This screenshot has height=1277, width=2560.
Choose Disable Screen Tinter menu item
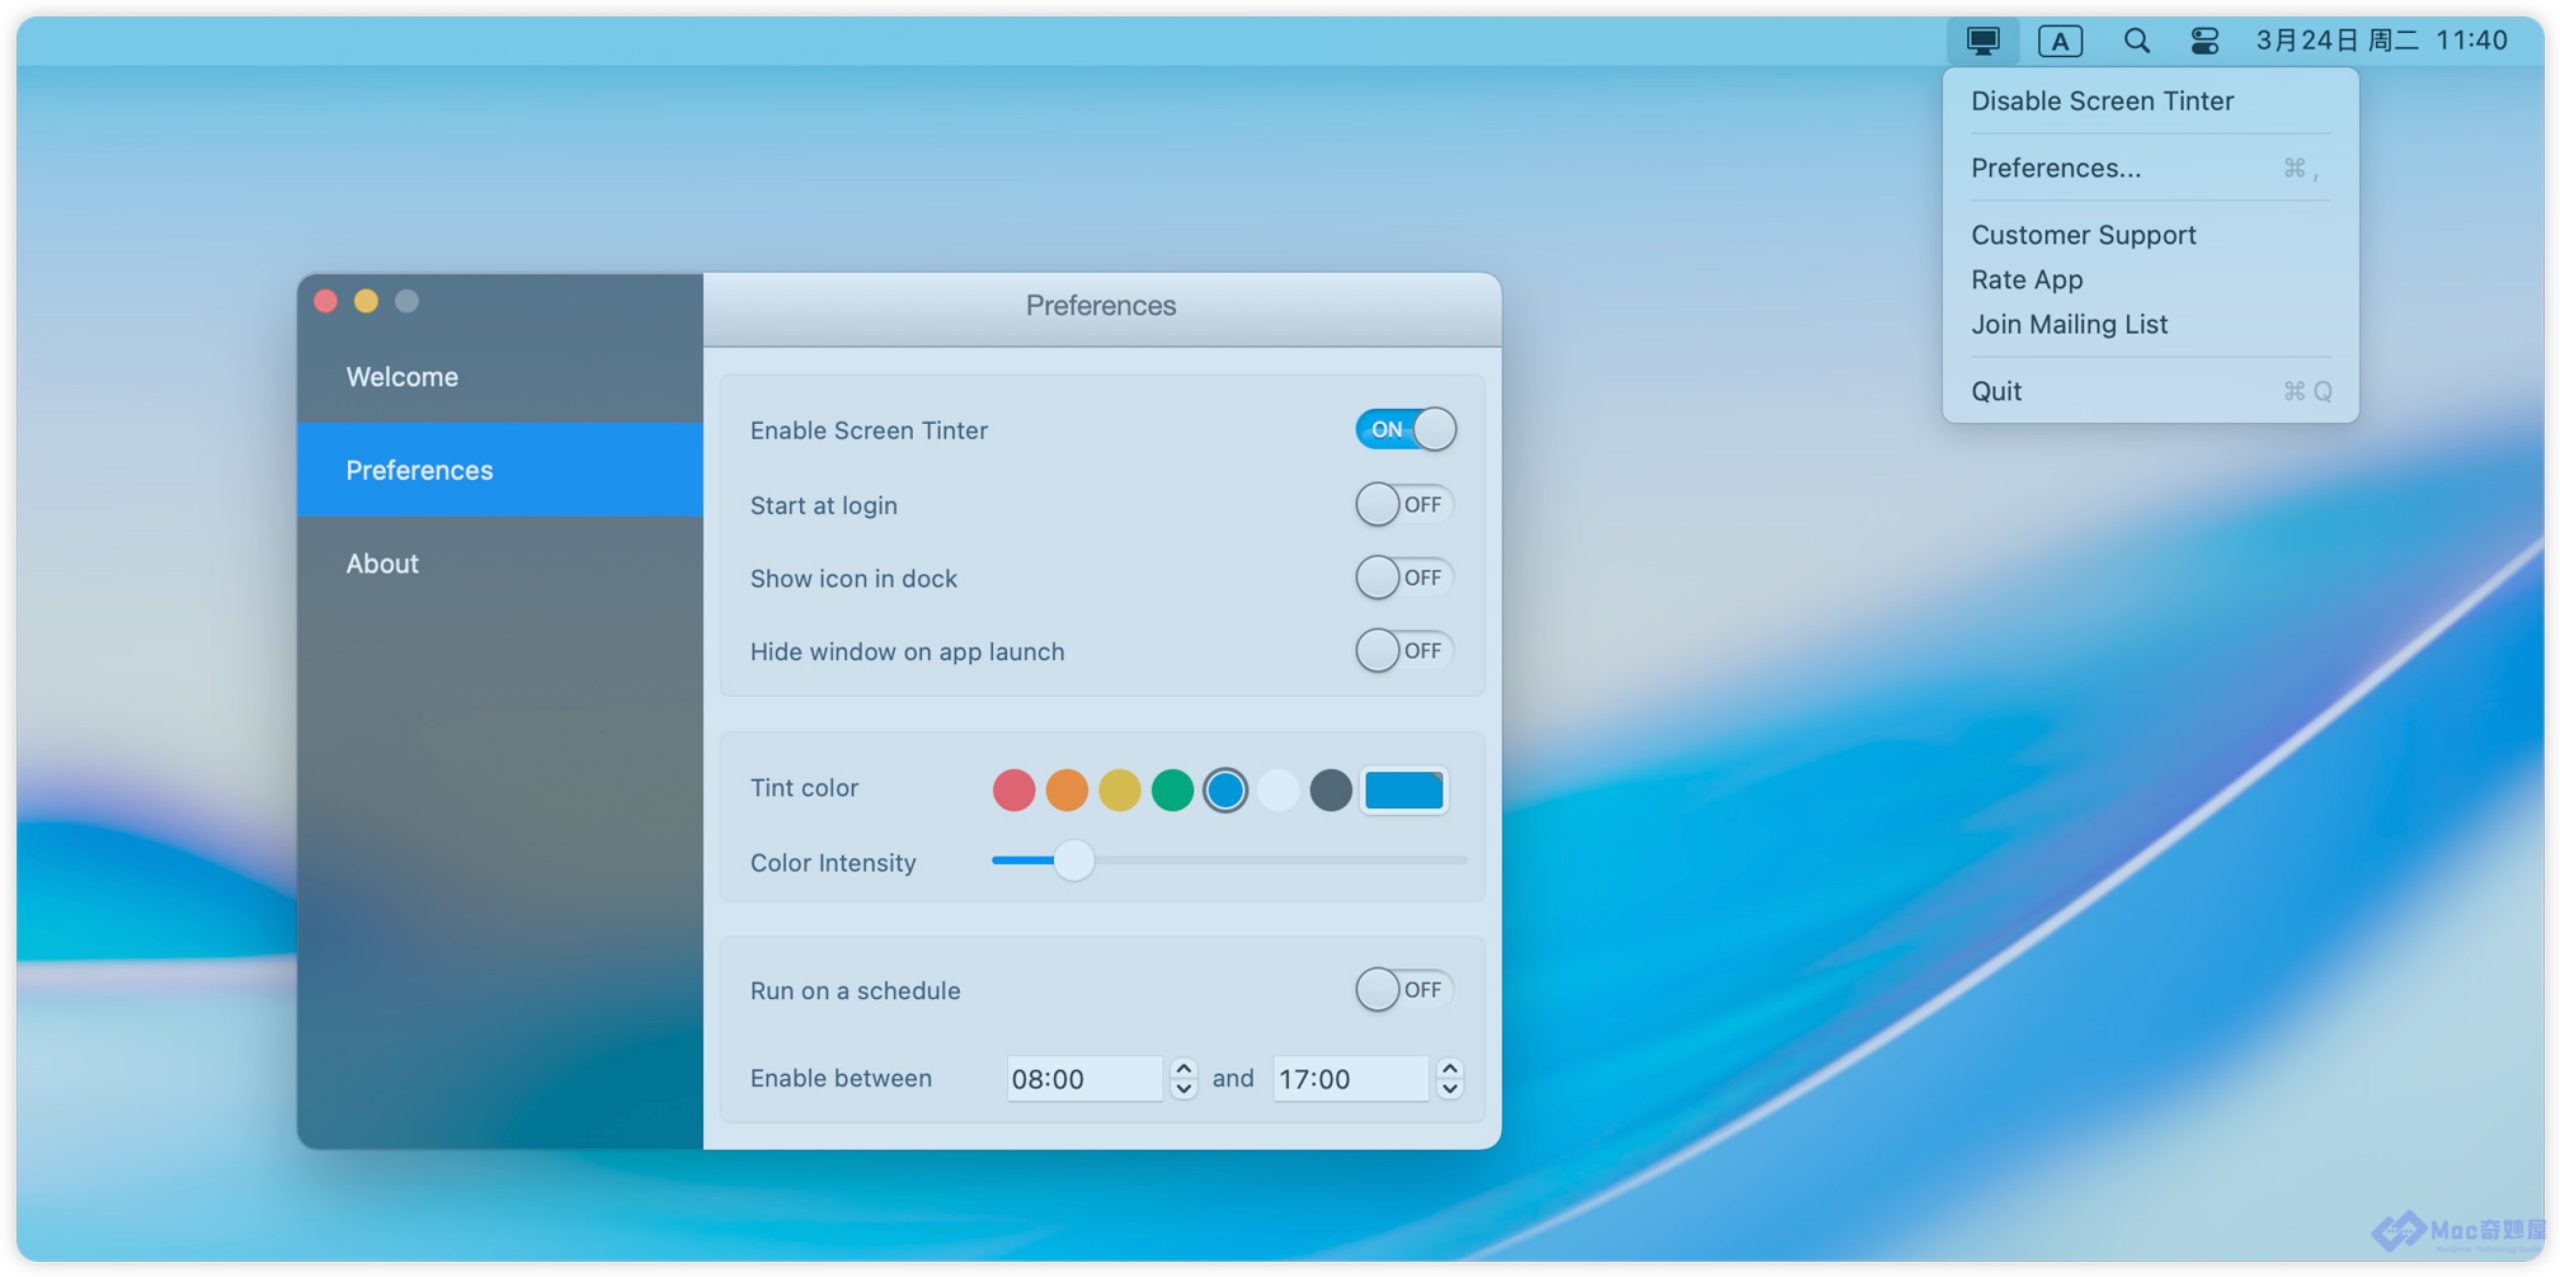coord(2102,101)
